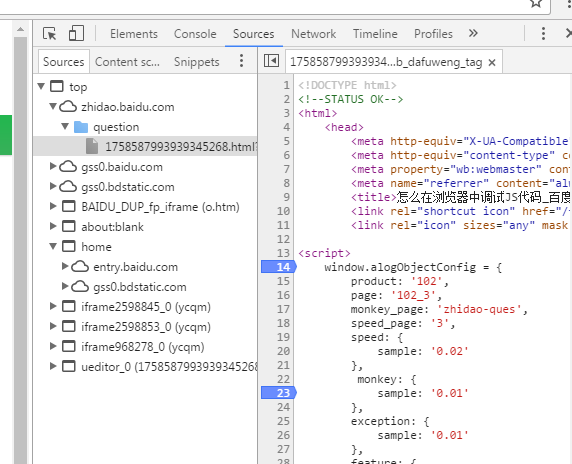Switch to the Console tab
Viewport: 572px width, 464px height.
195,34
